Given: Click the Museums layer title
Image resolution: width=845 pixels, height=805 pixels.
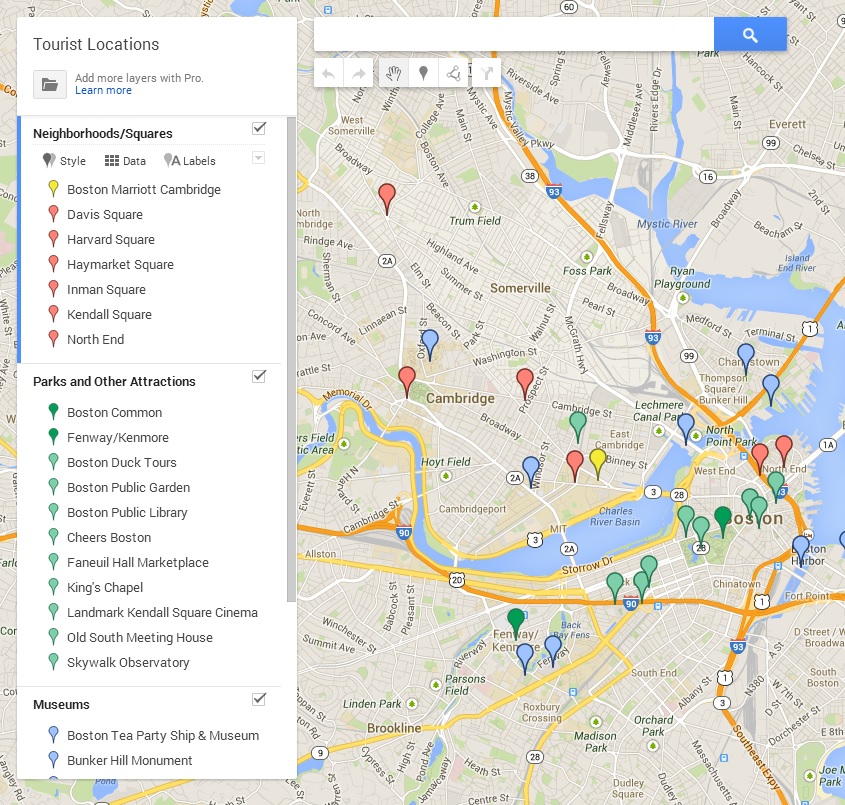Looking at the screenshot, I should coord(61,705).
